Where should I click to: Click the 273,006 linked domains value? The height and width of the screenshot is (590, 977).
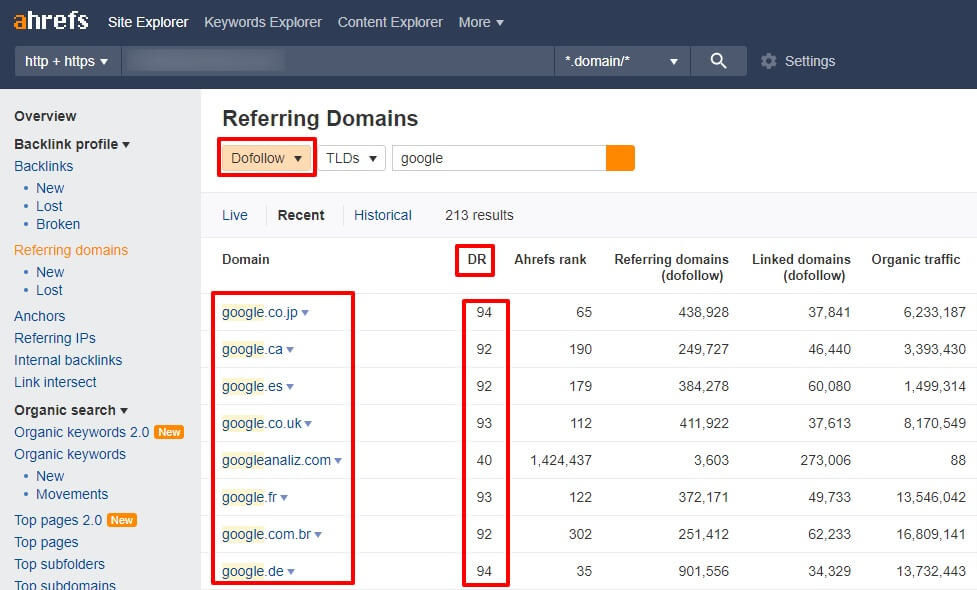pos(826,460)
